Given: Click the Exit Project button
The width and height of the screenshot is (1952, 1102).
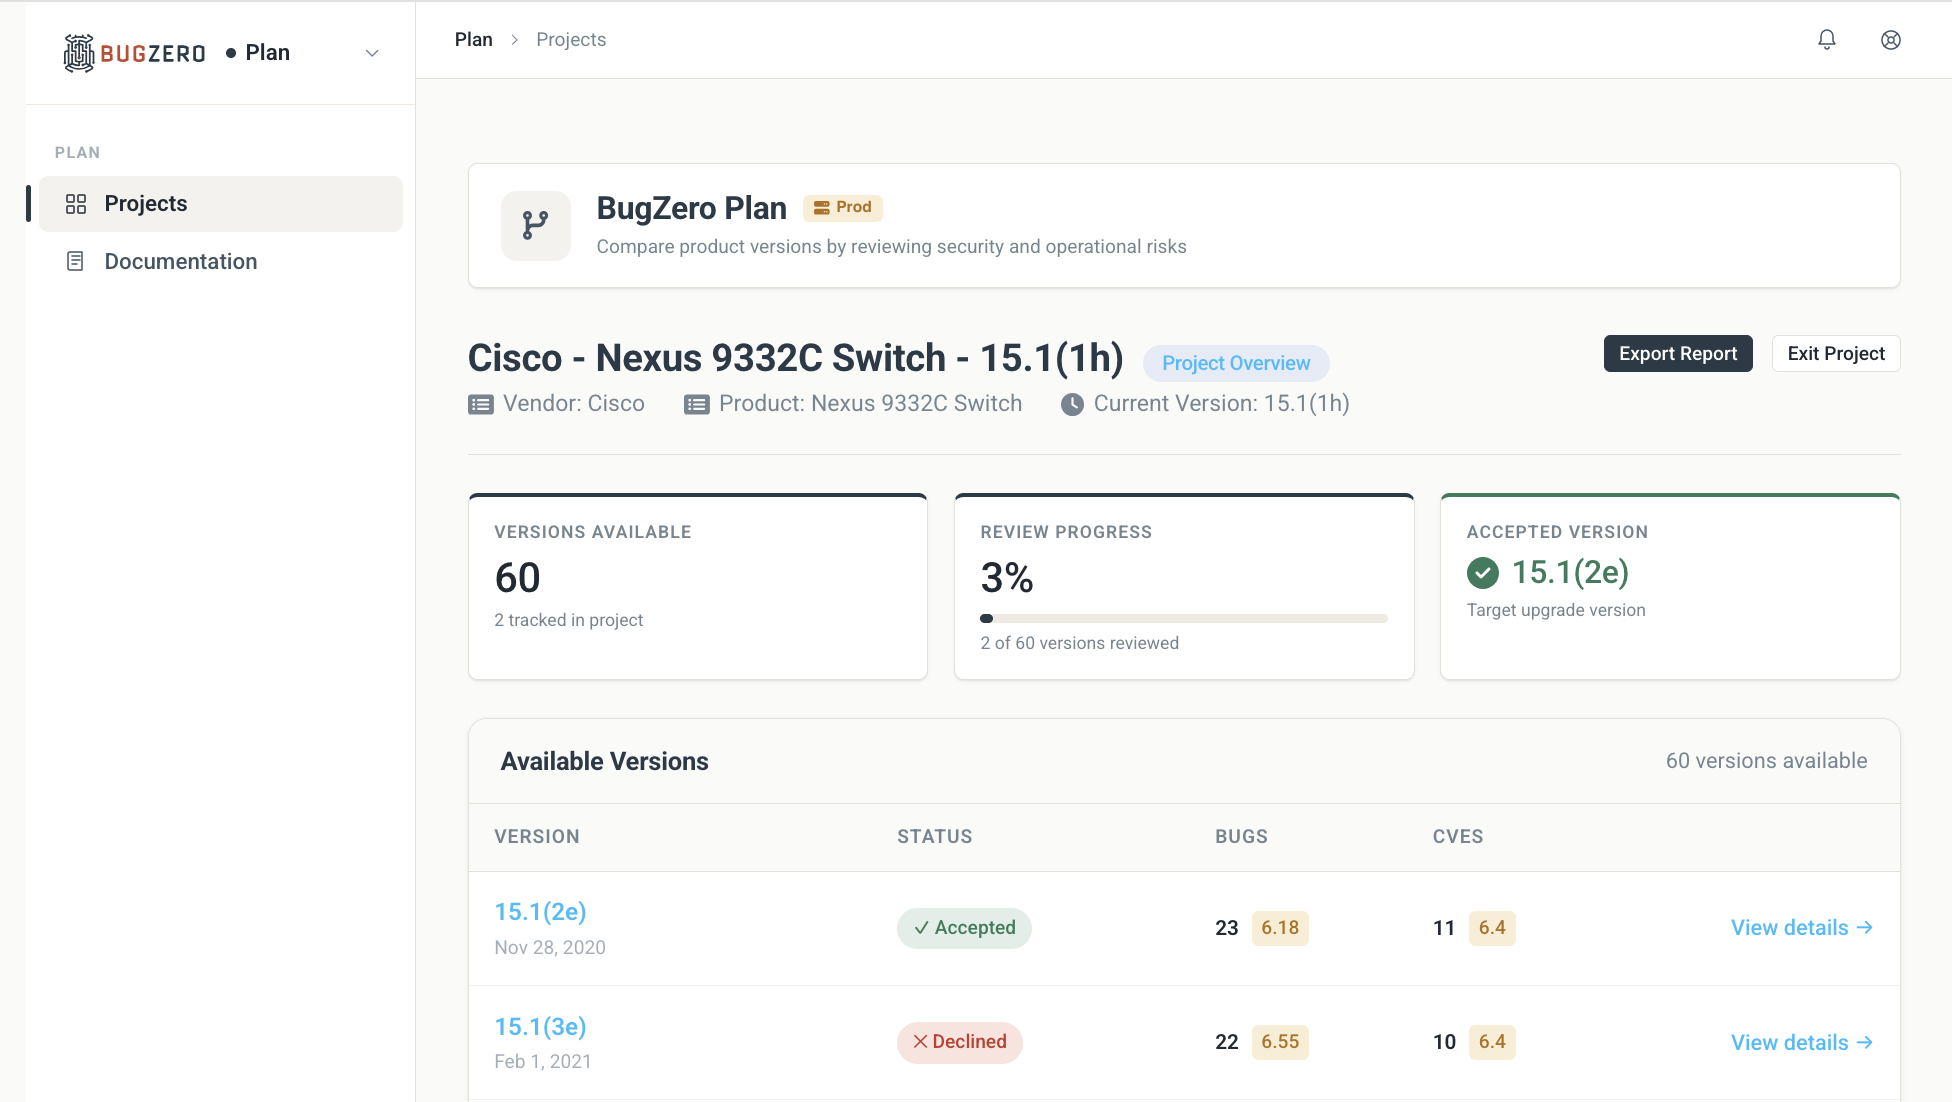Looking at the screenshot, I should pos(1836,354).
